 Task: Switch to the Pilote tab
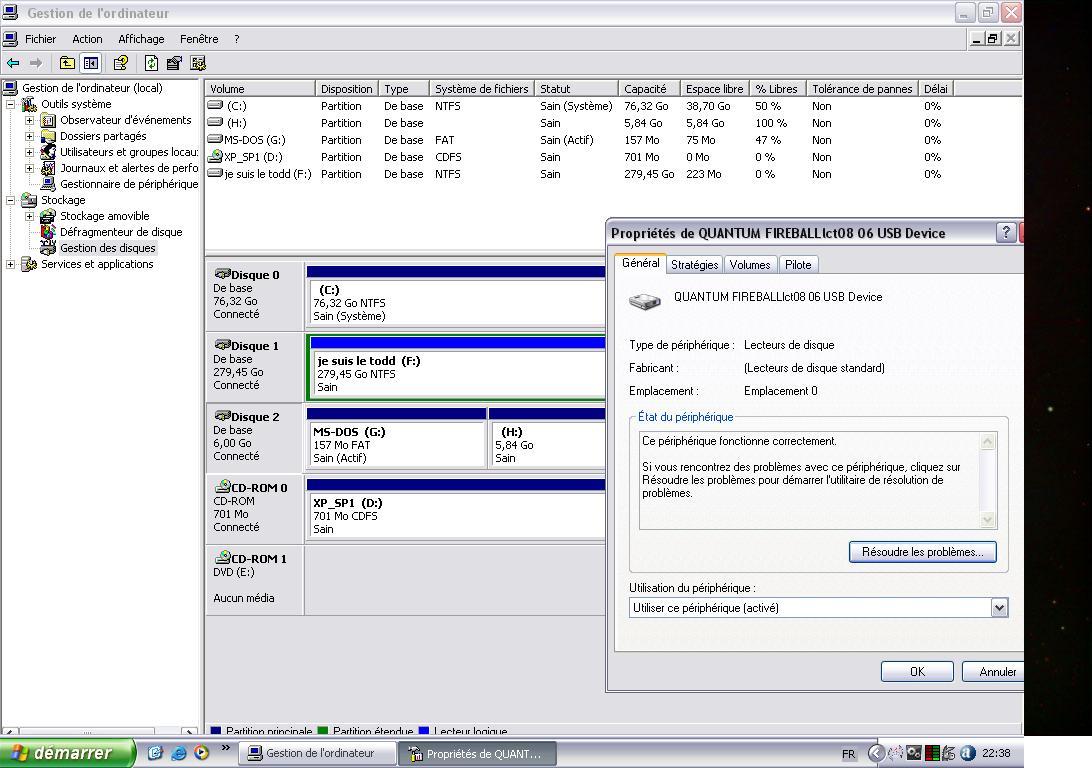(x=798, y=265)
